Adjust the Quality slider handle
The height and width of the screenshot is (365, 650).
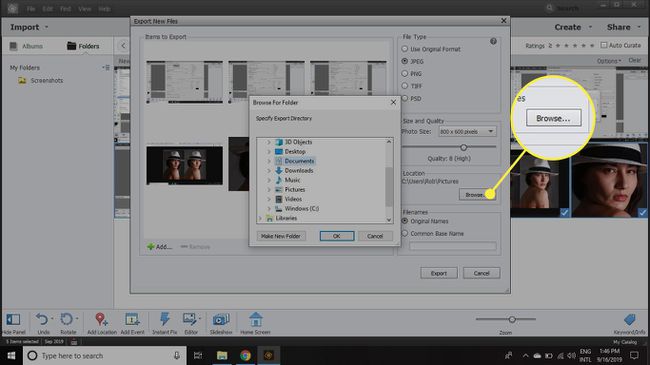coord(463,147)
